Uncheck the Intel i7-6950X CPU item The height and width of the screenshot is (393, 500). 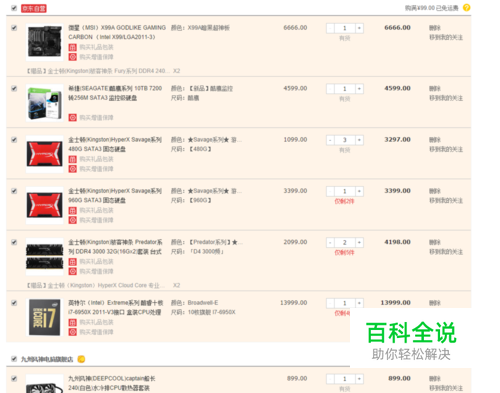click(14, 303)
